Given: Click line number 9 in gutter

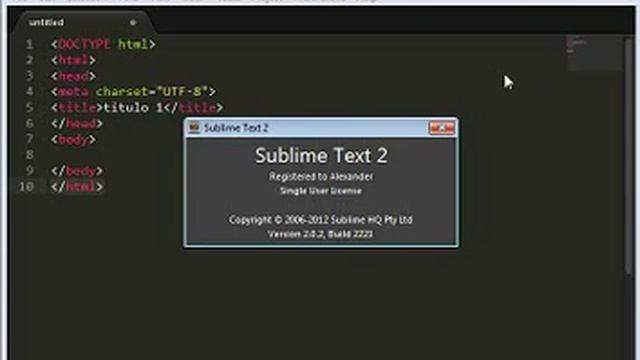Looking at the screenshot, I should click(x=29, y=171).
